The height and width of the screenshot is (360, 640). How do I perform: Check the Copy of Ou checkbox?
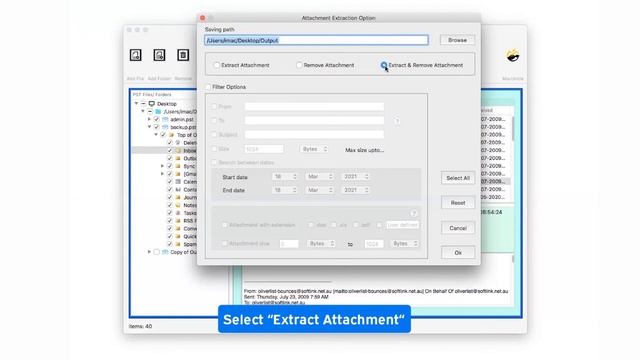(156, 252)
